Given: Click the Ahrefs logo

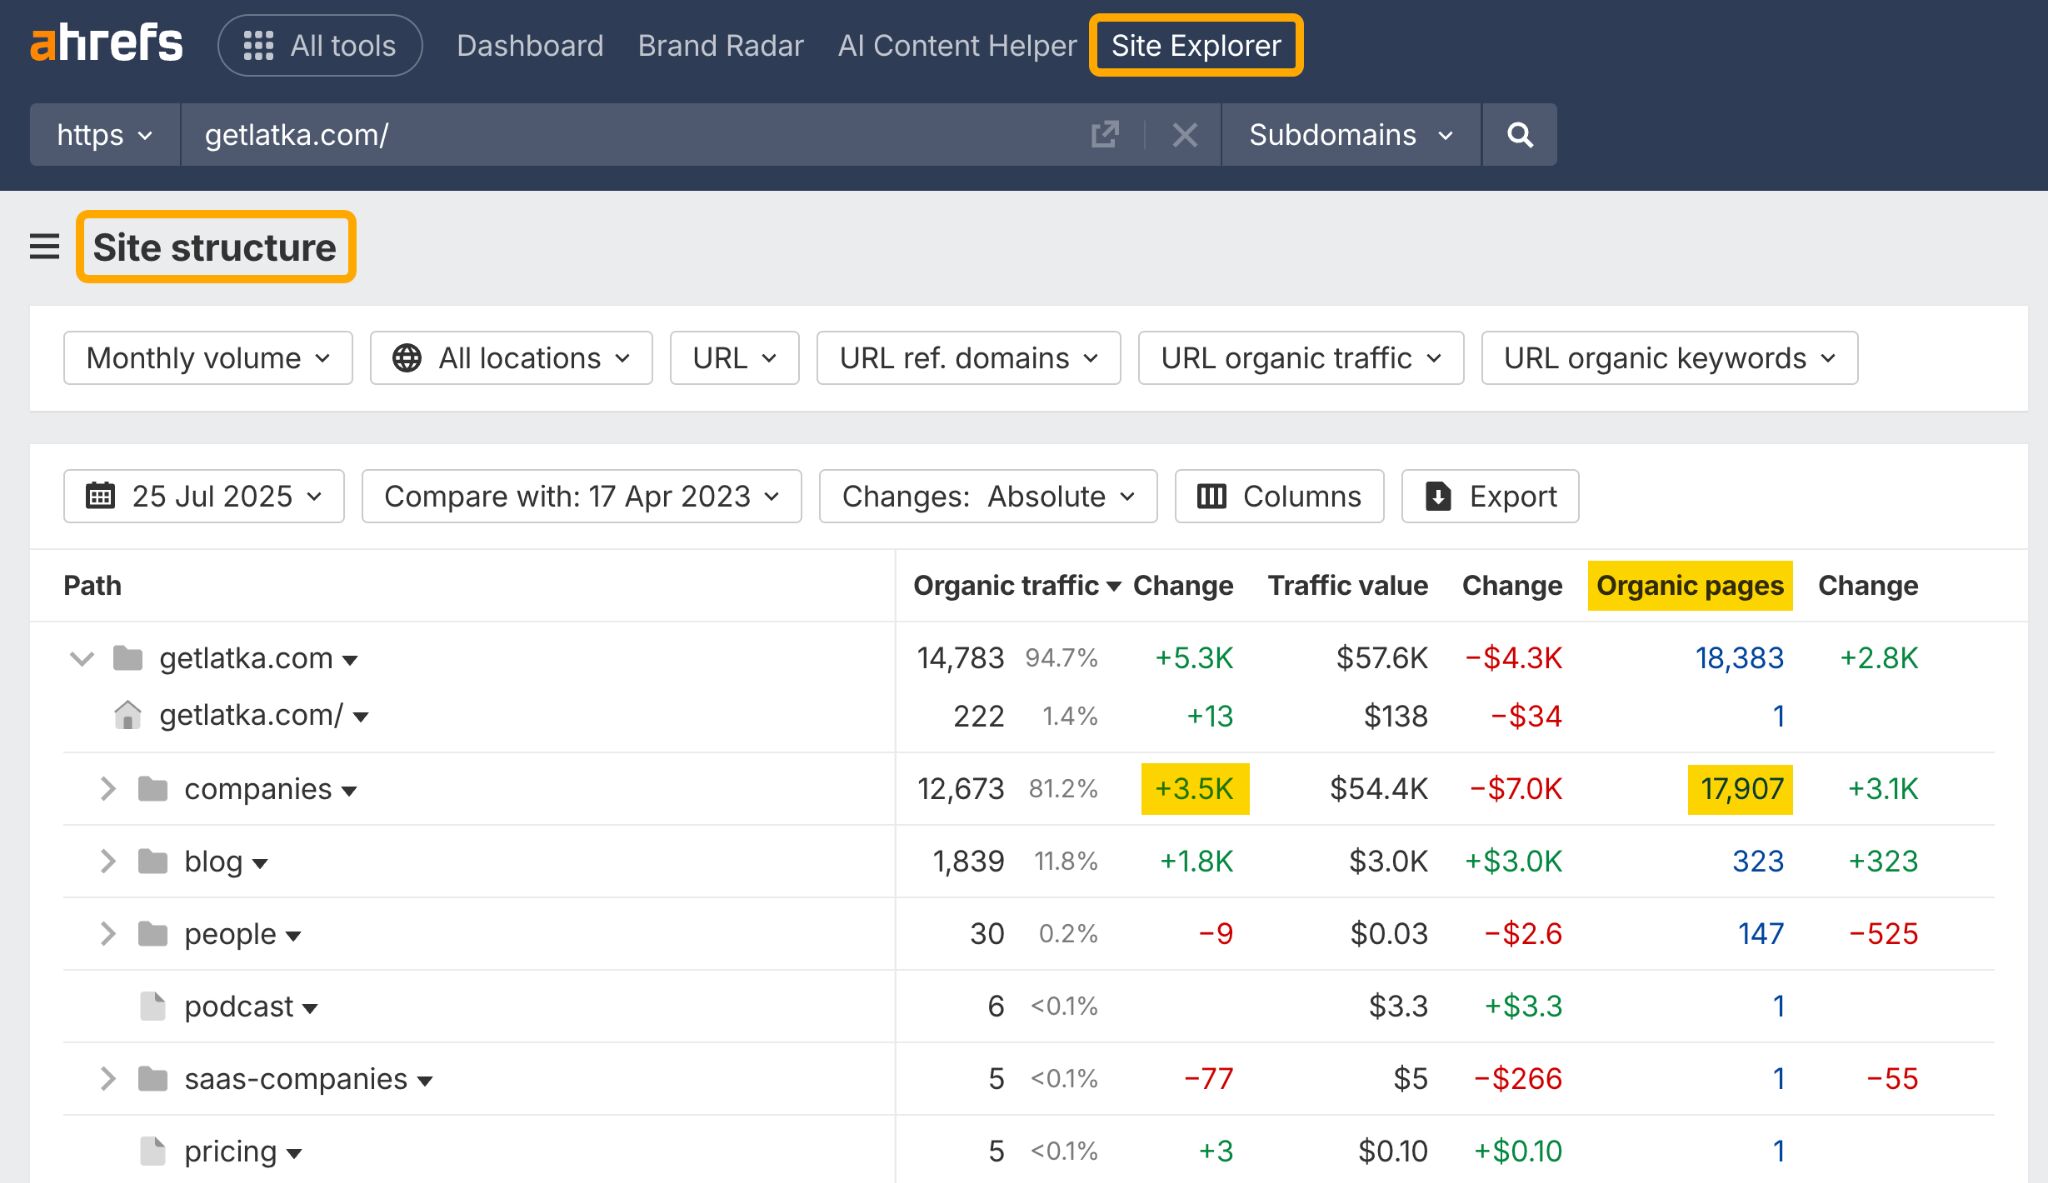Looking at the screenshot, I should pyautogui.click(x=106, y=43).
